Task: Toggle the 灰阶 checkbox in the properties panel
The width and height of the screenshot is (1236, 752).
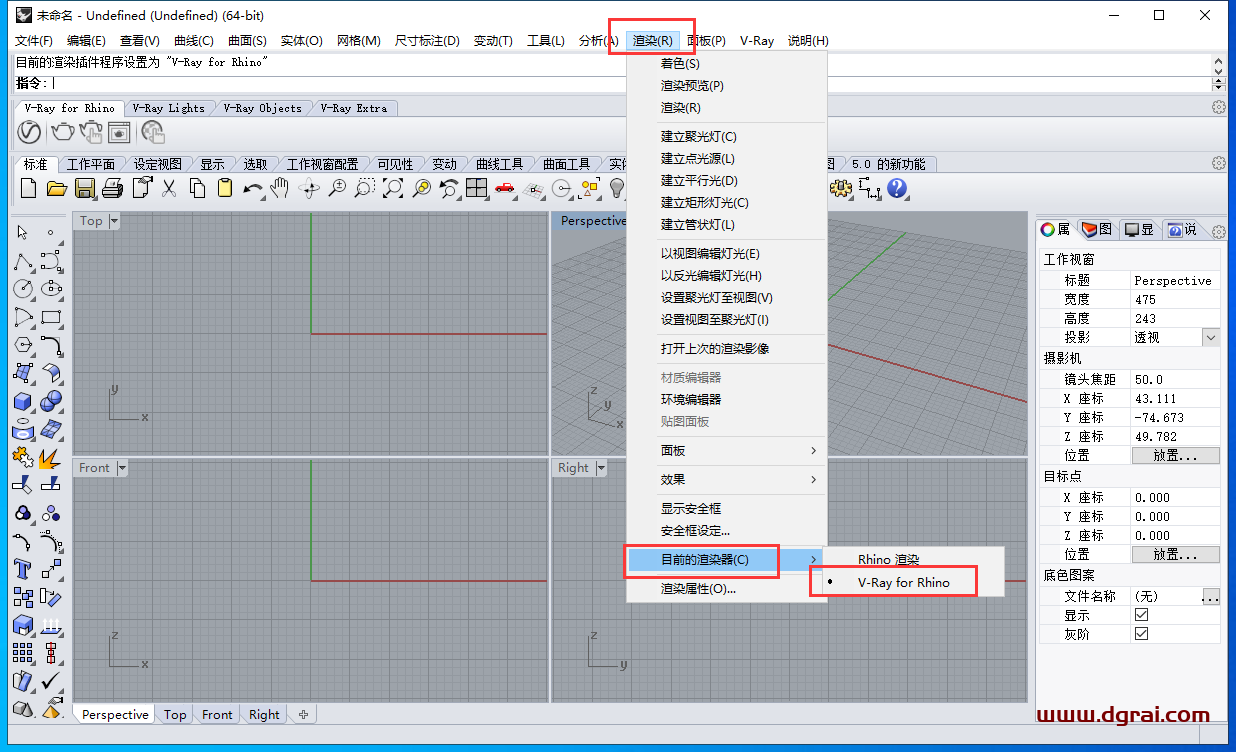Action: (1141, 633)
